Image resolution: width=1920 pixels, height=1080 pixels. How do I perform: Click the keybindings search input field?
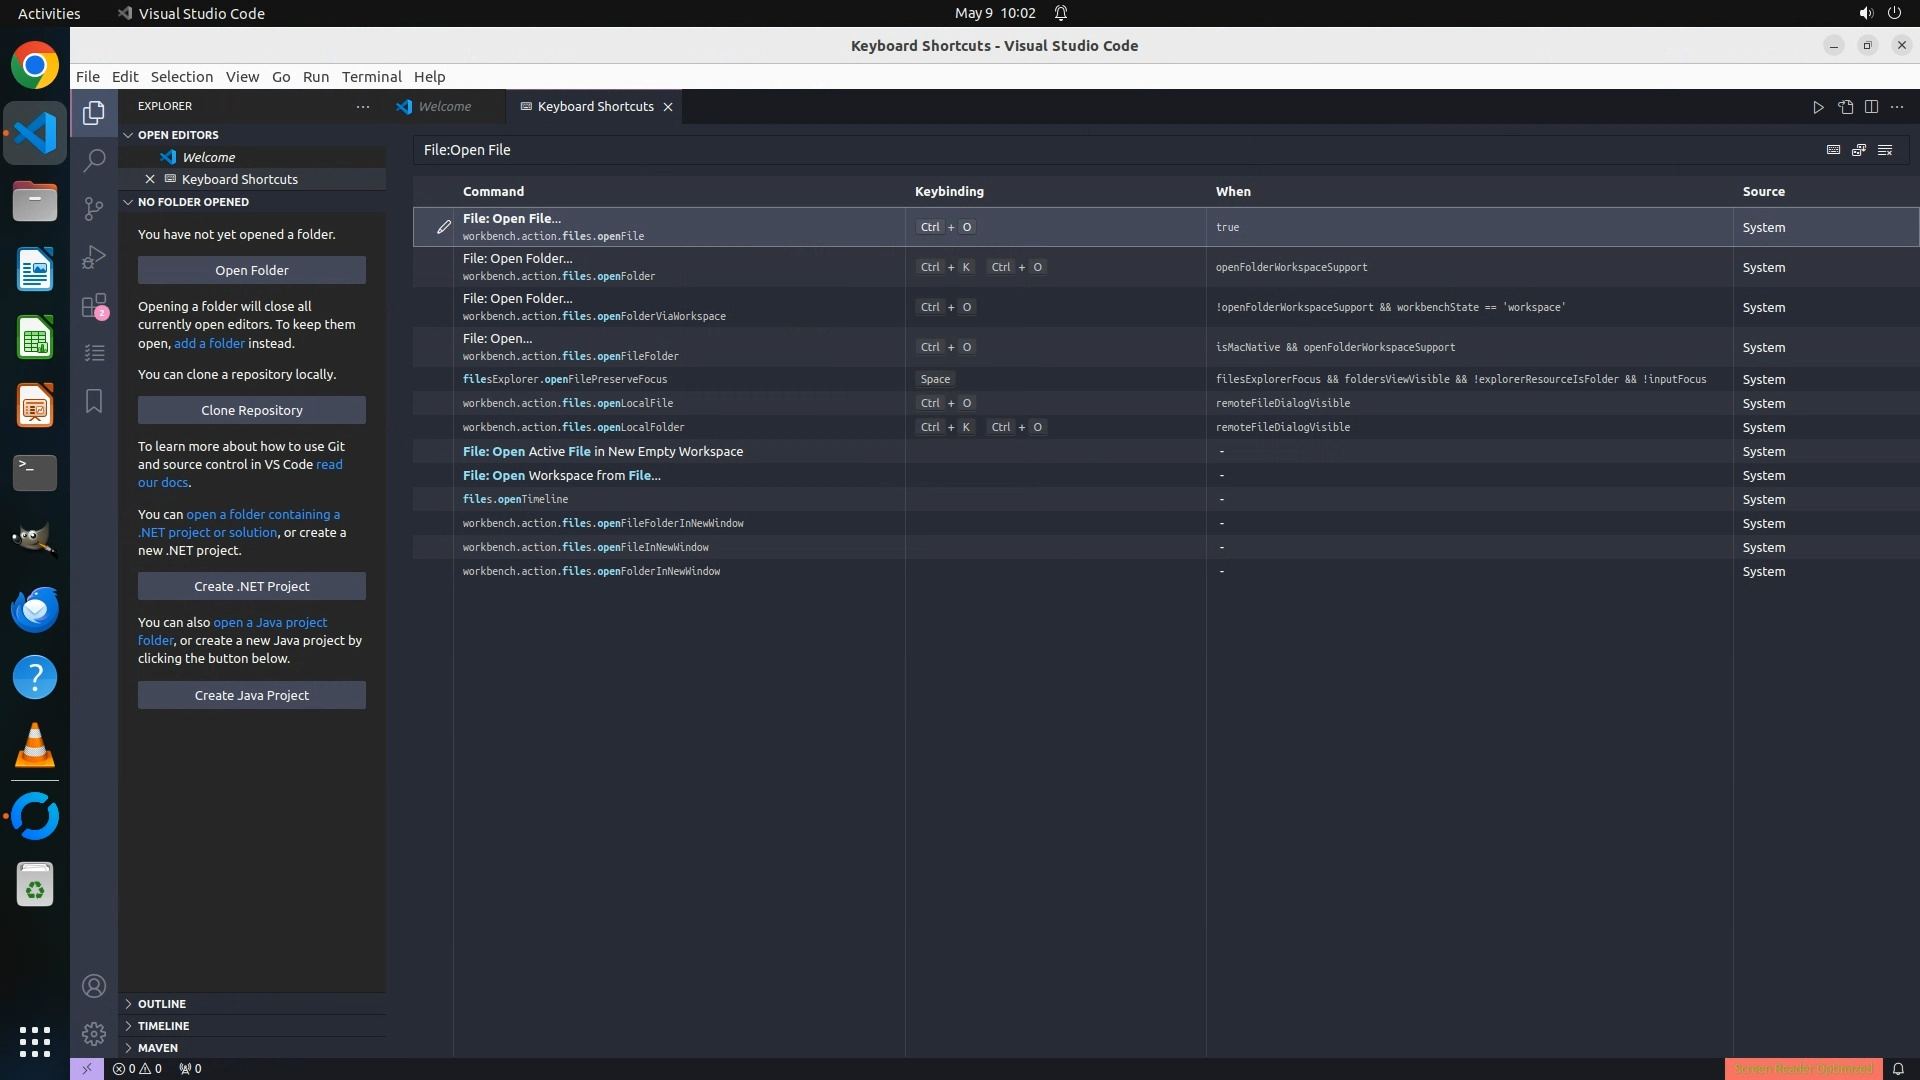pyautogui.click(x=1100, y=150)
